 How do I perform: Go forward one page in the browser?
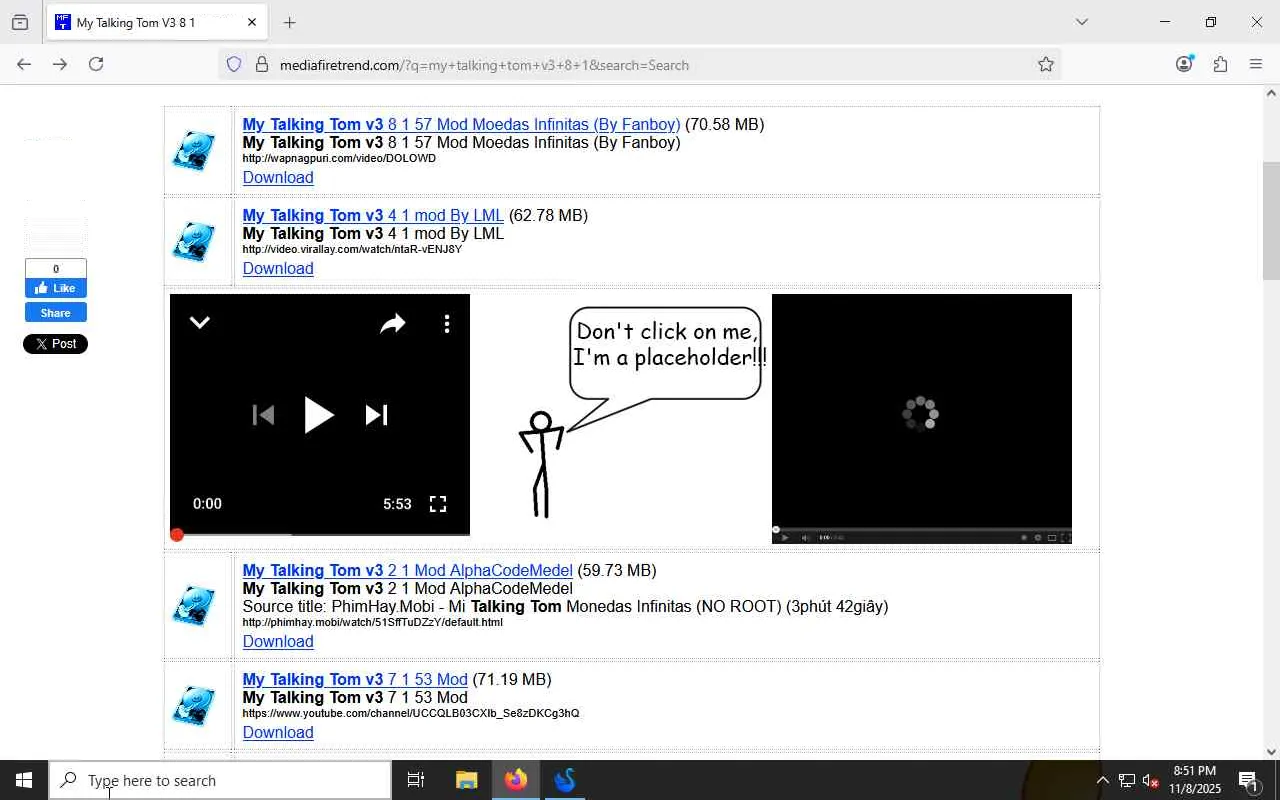click(60, 64)
